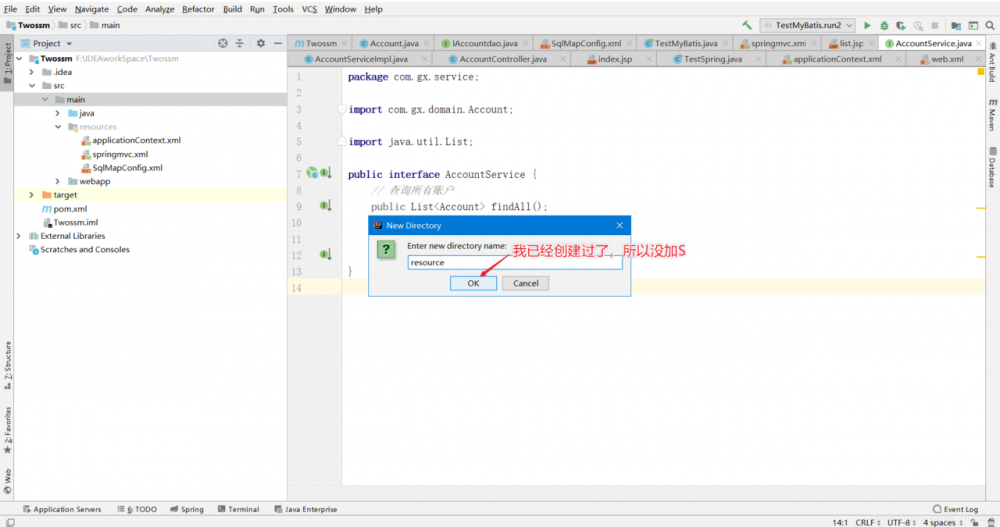Click OK in the New Directory dialog

point(473,283)
